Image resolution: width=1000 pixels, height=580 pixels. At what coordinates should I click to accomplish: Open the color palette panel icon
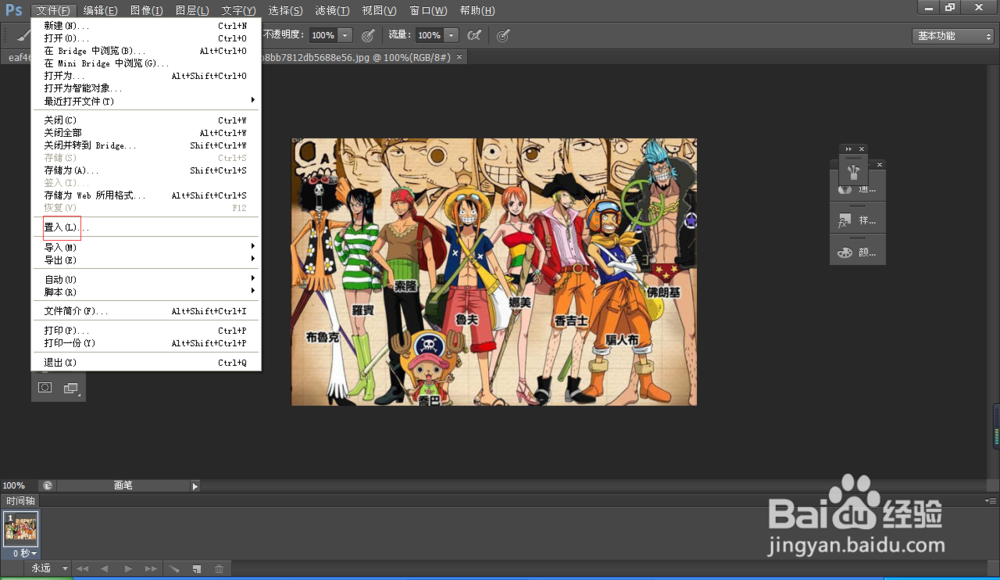click(x=845, y=253)
